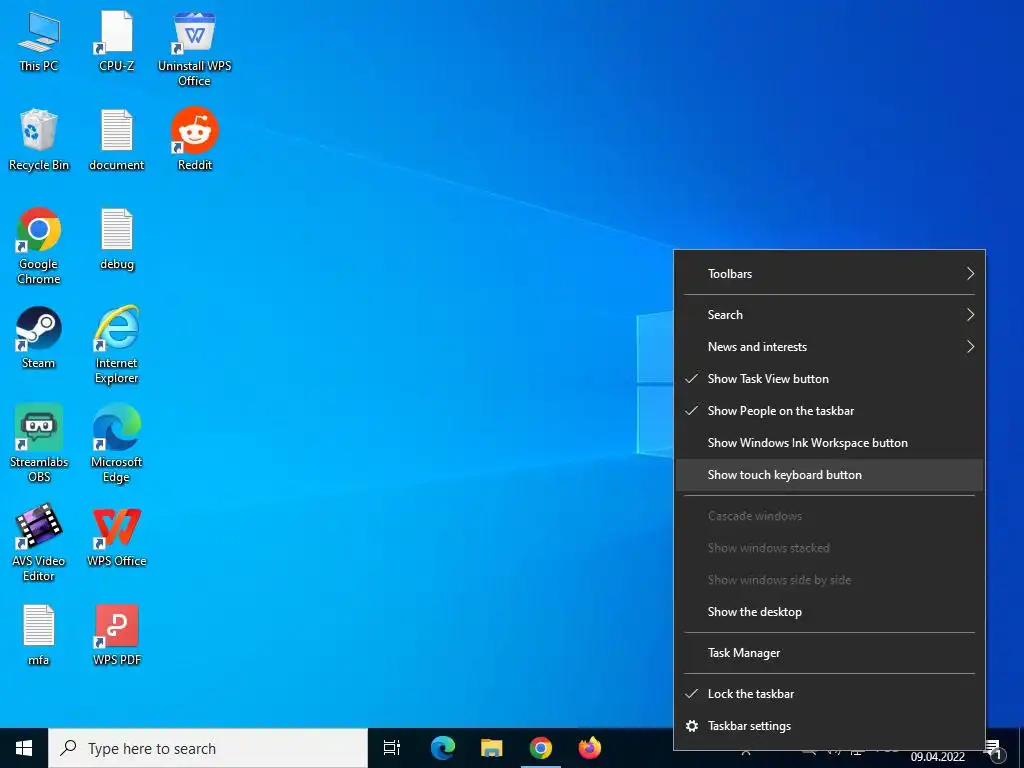This screenshot has width=1024, height=768.
Task: Click the 09.04.2022 date in the taskbar
Action: (938, 757)
